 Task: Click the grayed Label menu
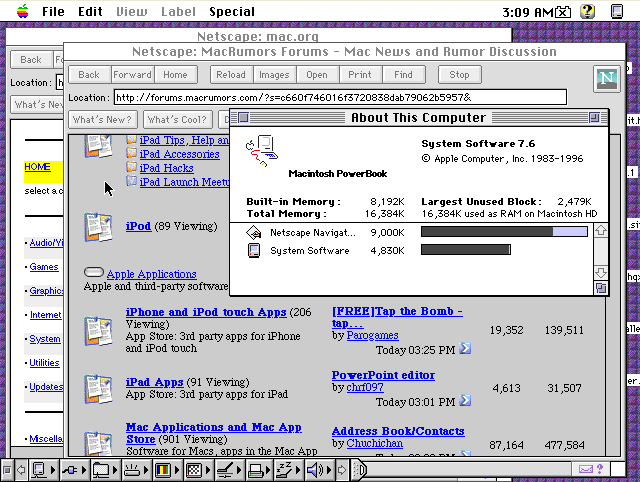pos(178,11)
